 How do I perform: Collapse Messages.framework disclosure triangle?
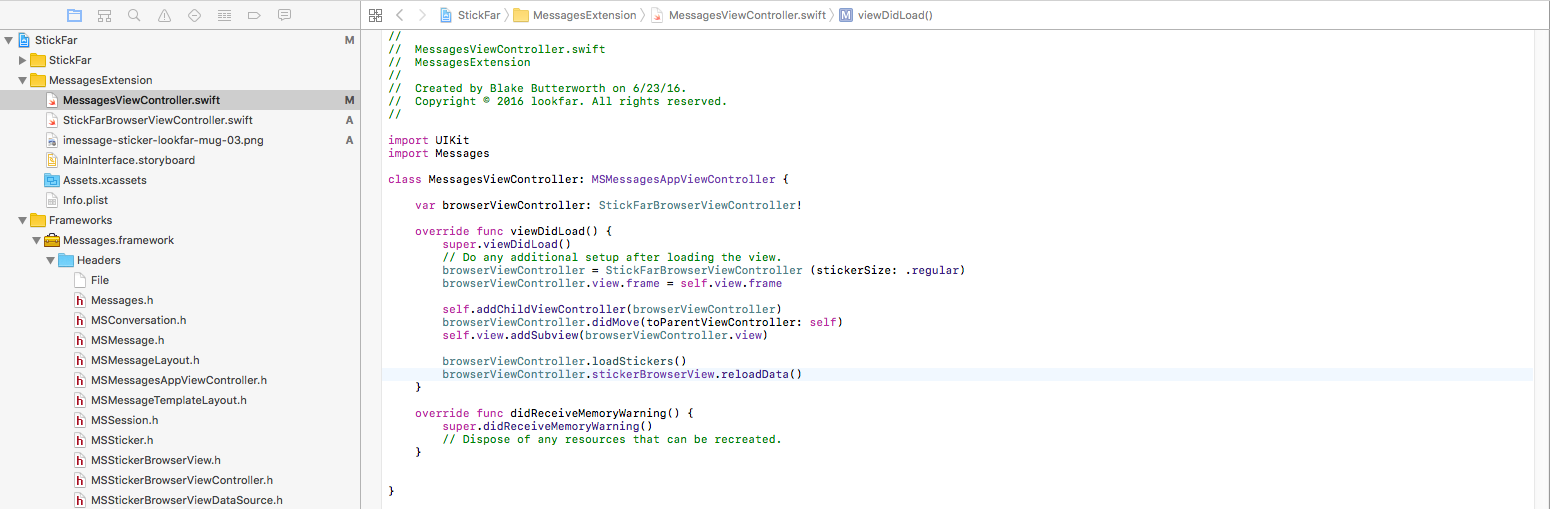37,240
